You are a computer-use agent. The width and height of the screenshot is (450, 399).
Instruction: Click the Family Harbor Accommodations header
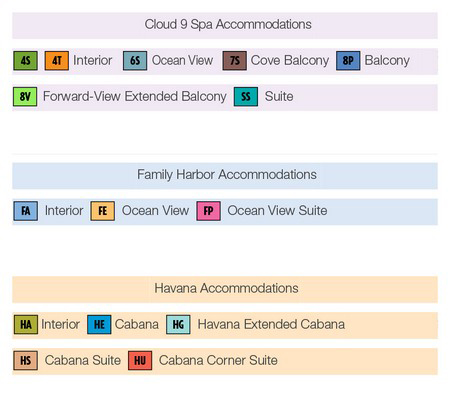coord(225,176)
